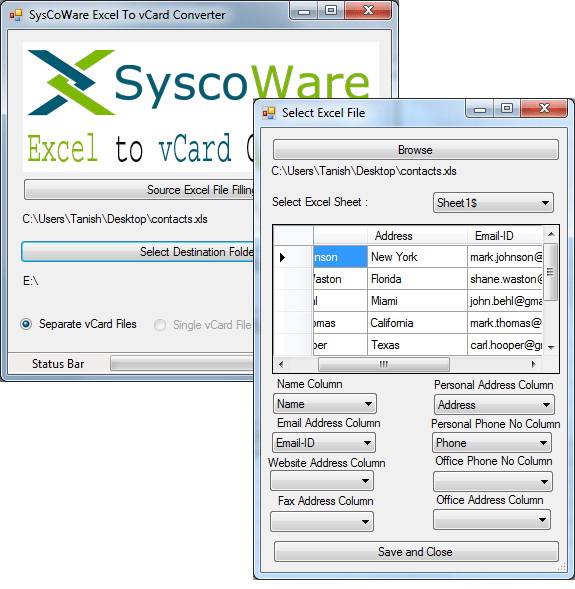Image resolution: width=575 pixels, height=589 pixels.
Task: Click the john.behl email cell
Action: coord(504,301)
